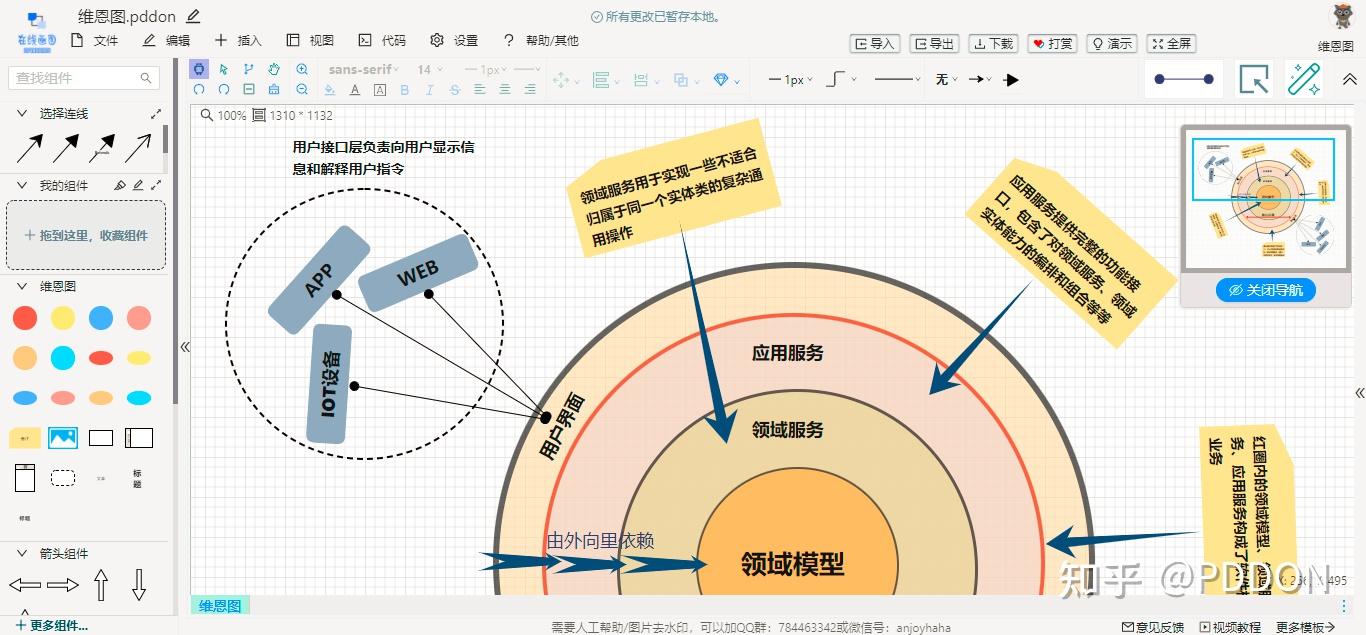This screenshot has width=1366, height=635.
Task: Select the pointer selection tool
Action: 223,69
